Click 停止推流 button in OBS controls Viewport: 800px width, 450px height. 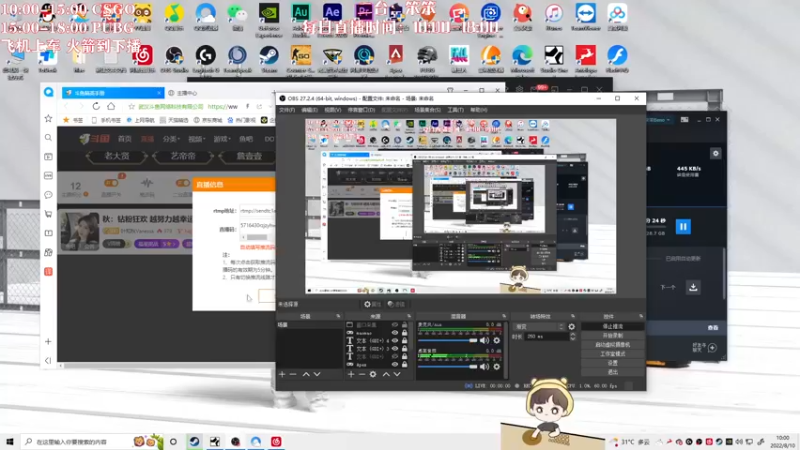click(x=613, y=326)
